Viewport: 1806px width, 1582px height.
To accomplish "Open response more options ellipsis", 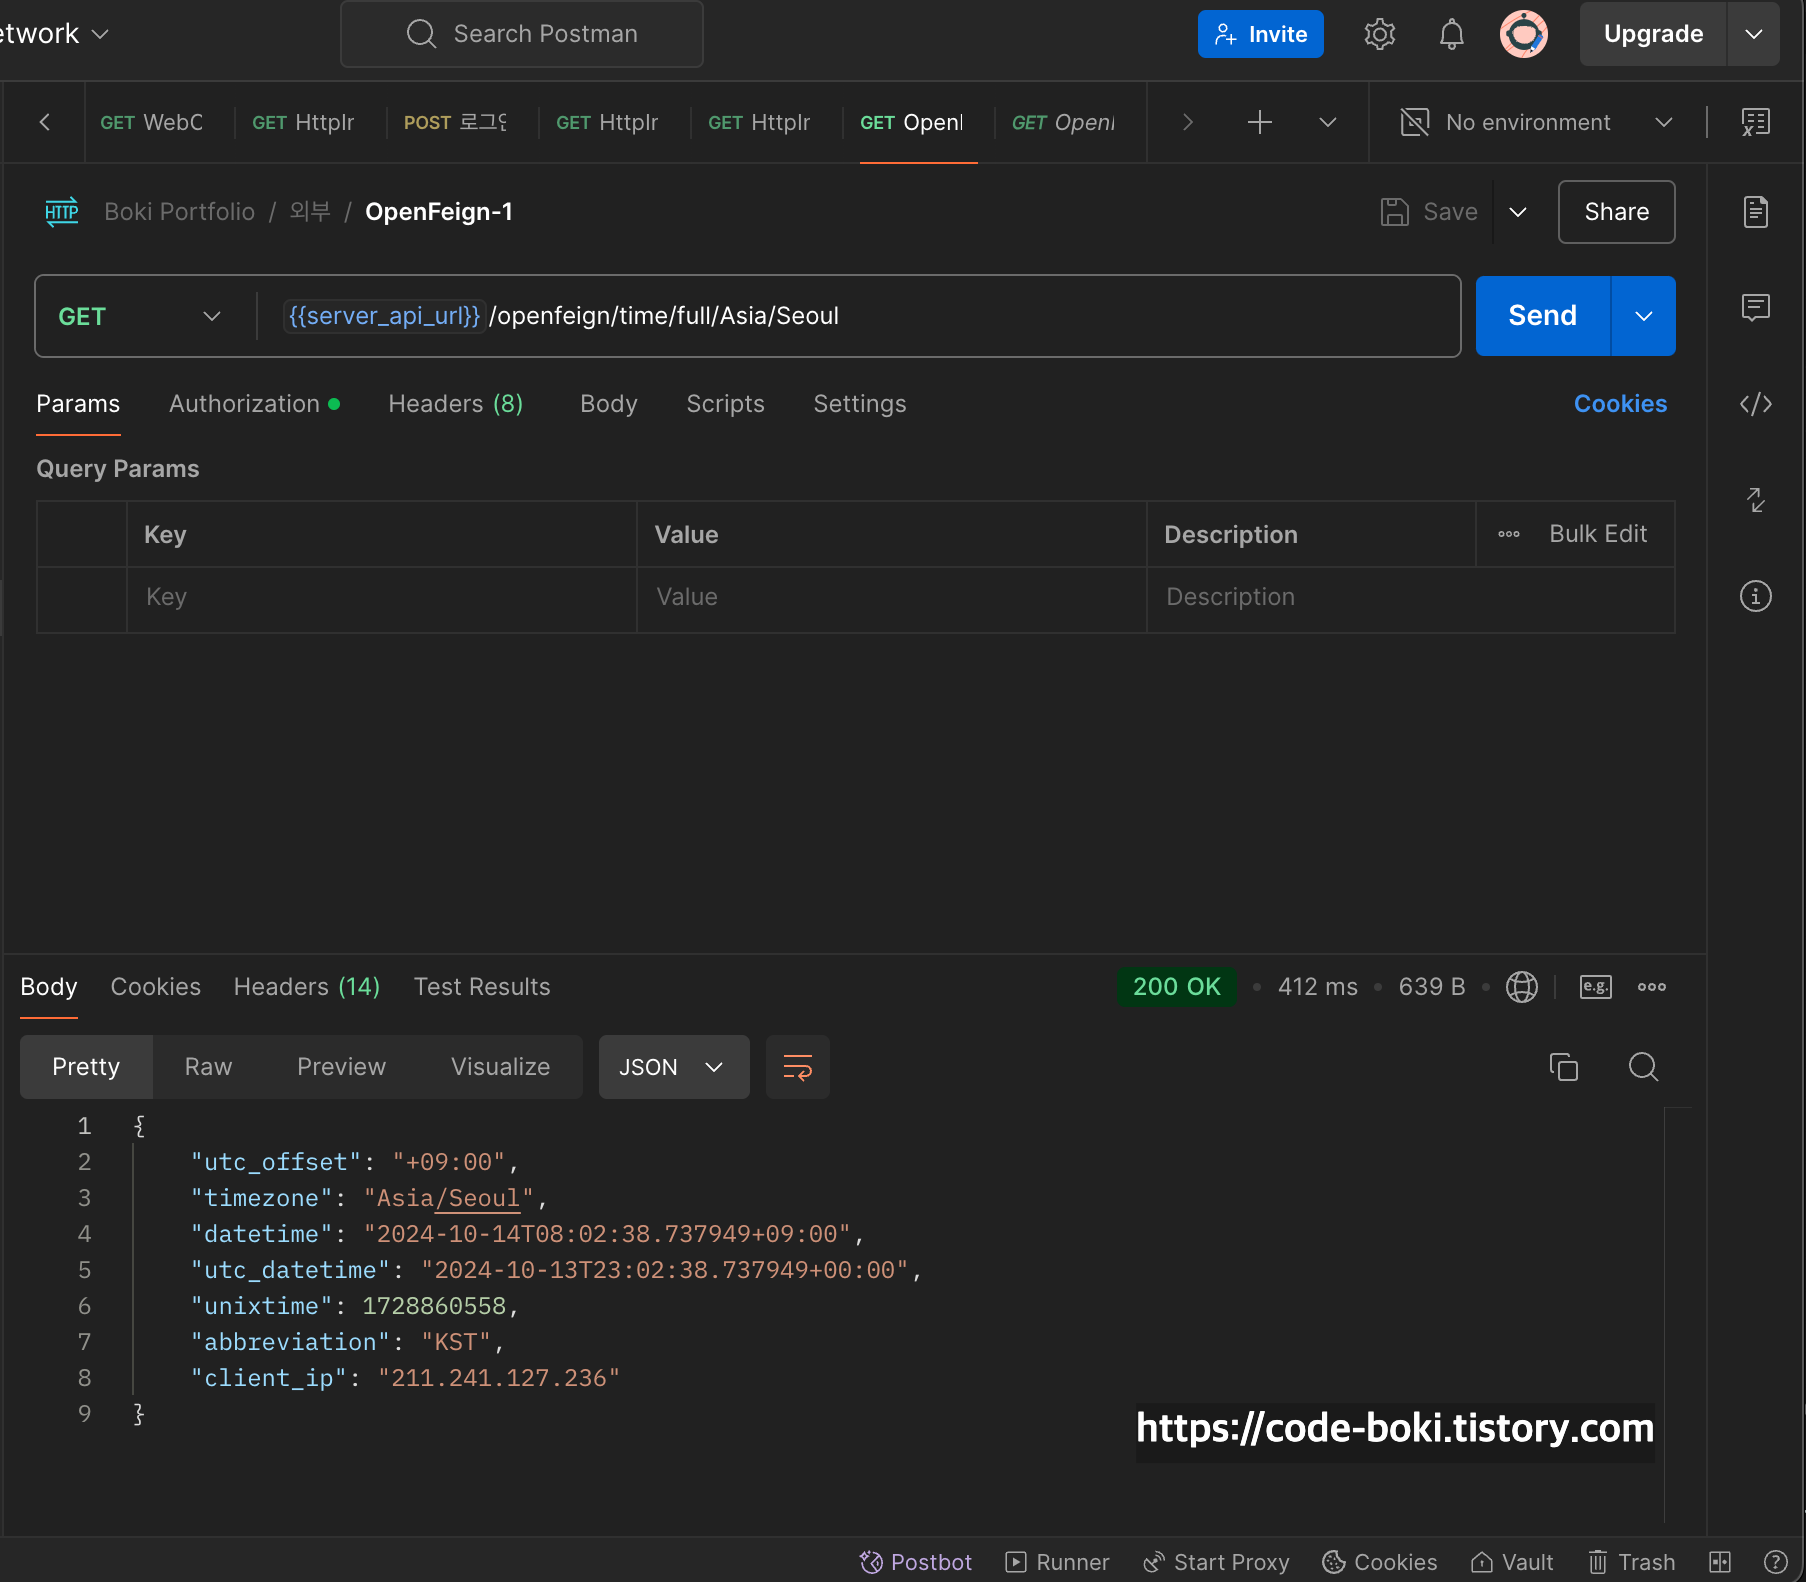I will 1651,987.
